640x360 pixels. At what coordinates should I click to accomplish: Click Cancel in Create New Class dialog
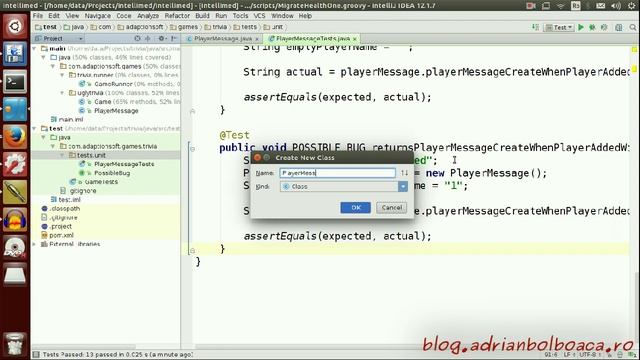click(391, 207)
